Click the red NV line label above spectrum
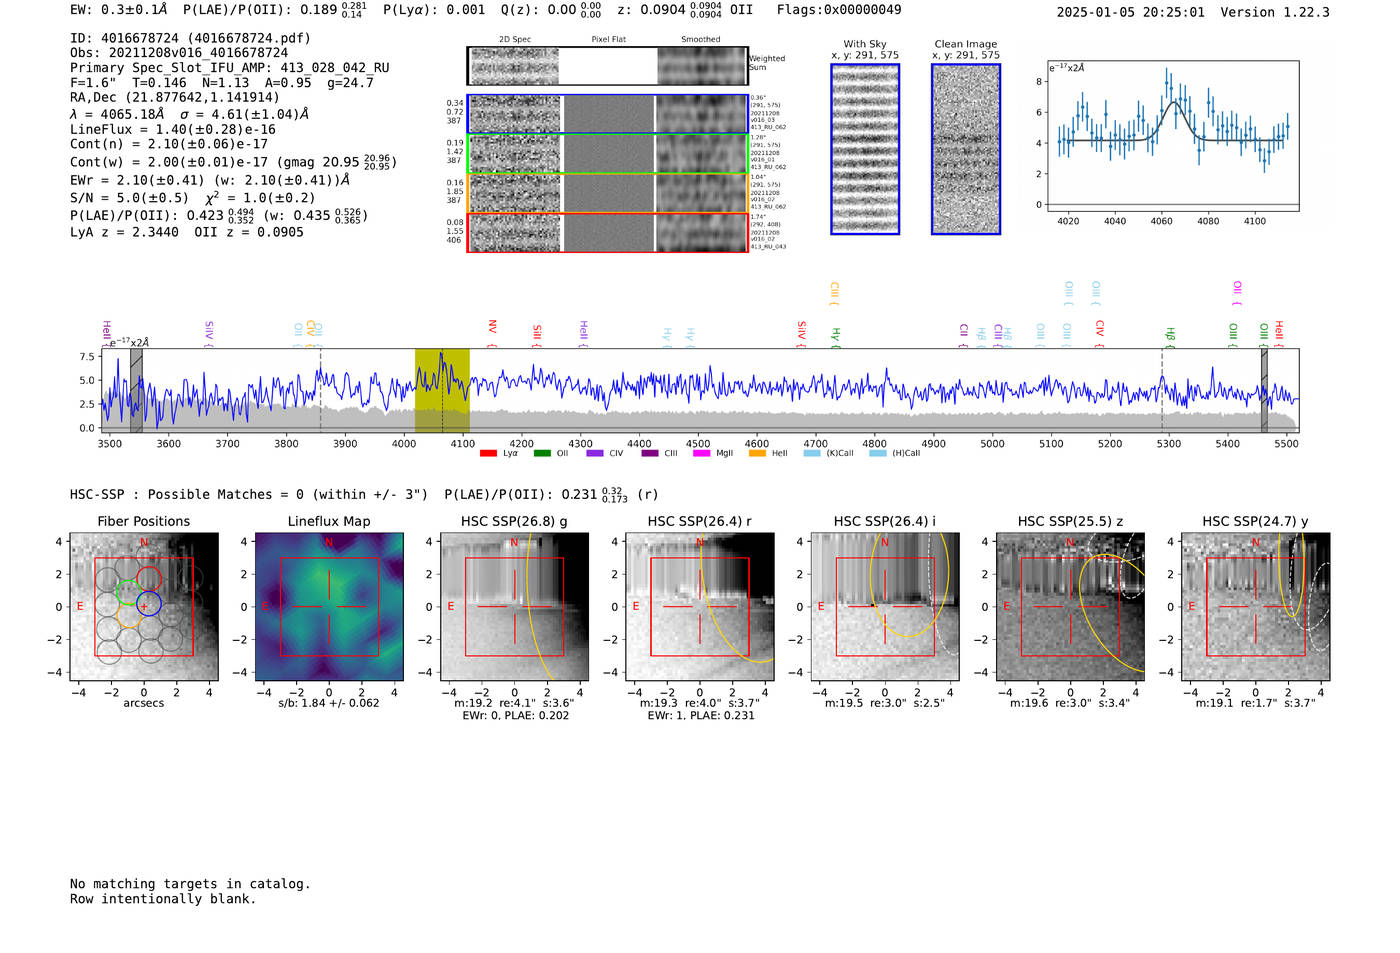 492,330
